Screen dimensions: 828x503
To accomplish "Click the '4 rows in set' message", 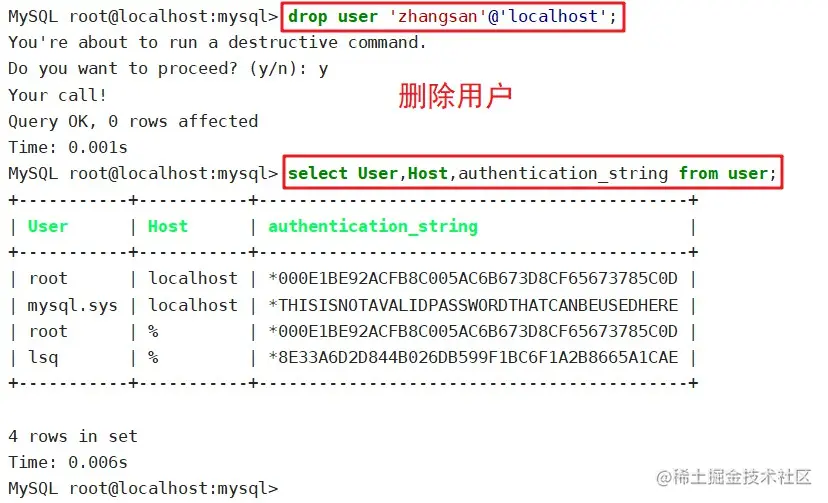I will tap(73, 436).
